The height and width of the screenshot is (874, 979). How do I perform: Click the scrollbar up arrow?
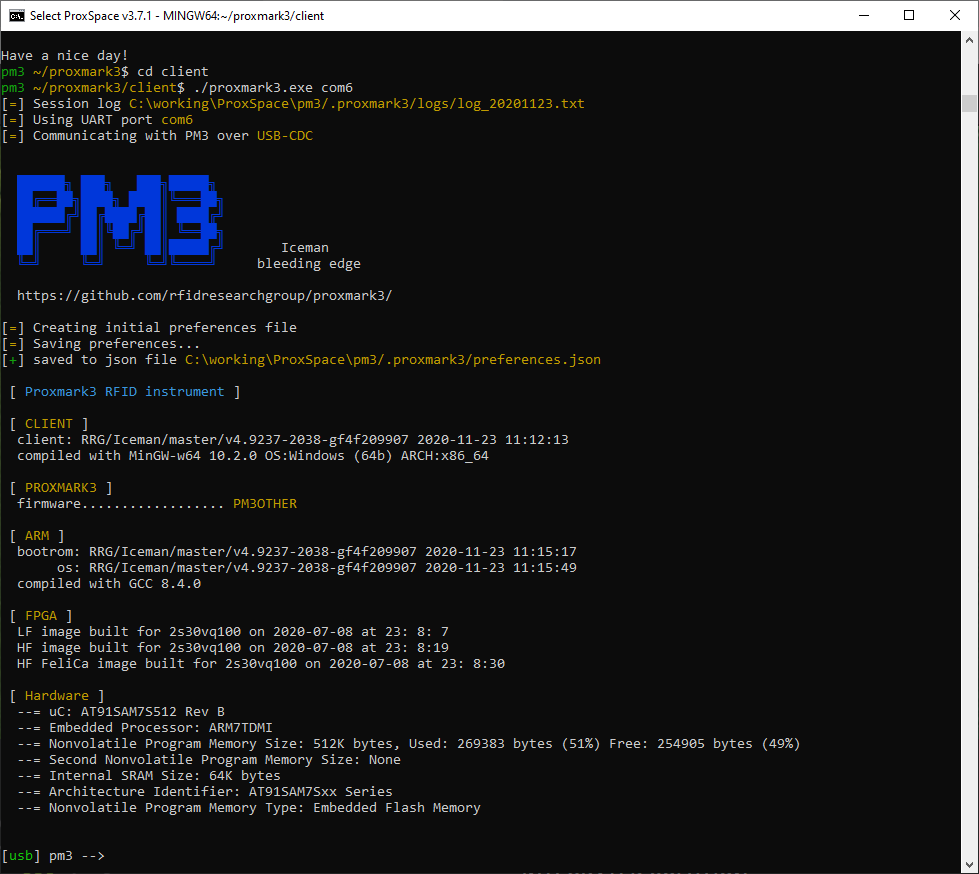click(x=969, y=41)
